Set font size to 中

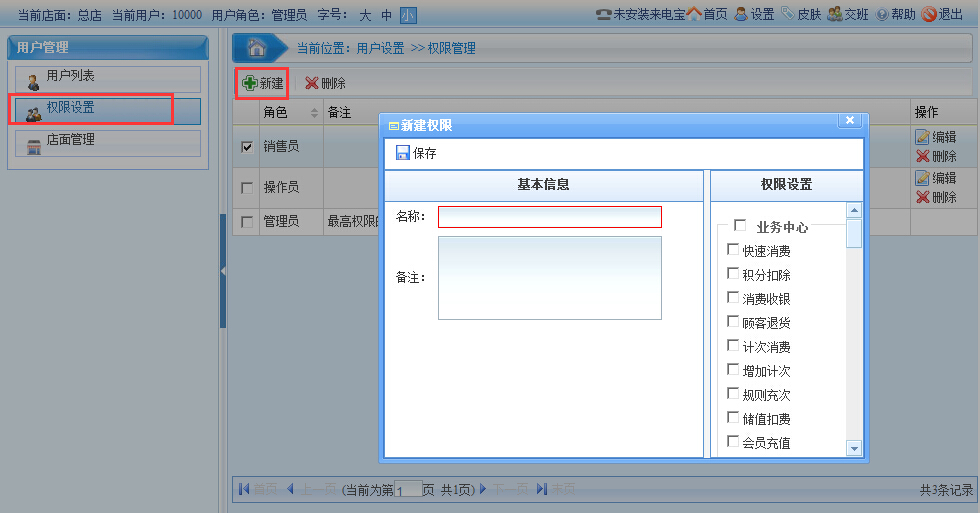tap(386, 15)
